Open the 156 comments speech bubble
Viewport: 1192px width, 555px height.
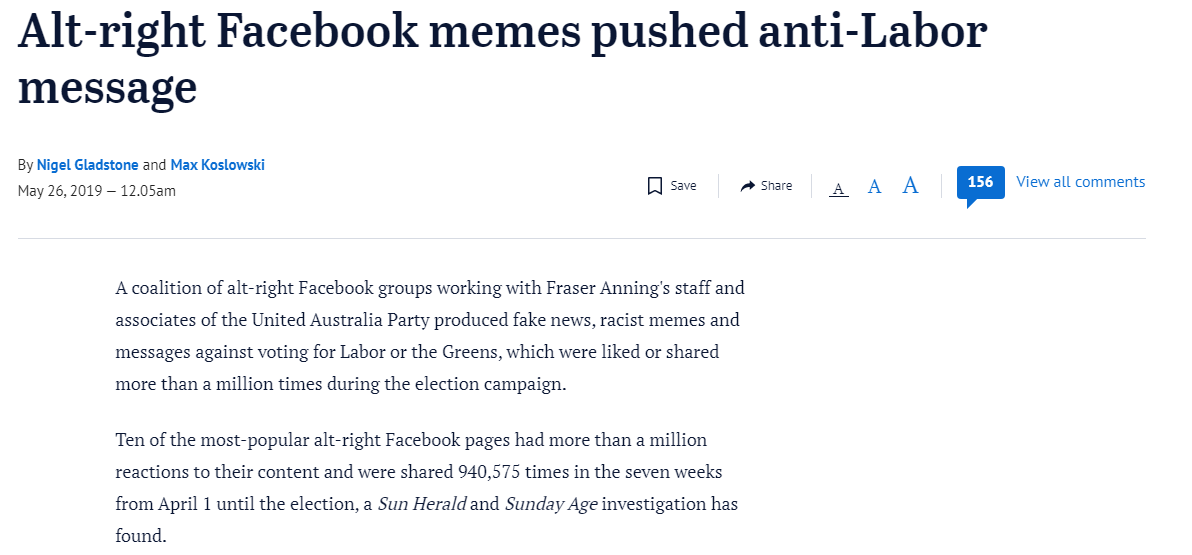click(x=980, y=185)
